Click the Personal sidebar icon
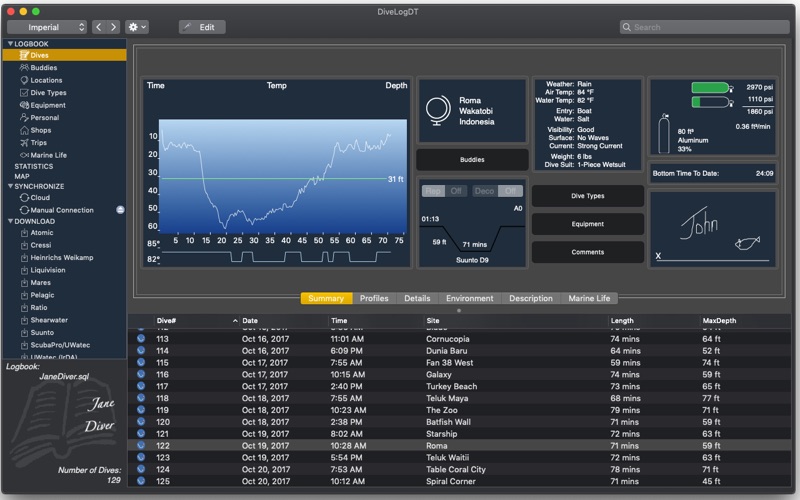Image resolution: width=800 pixels, height=500 pixels. pos(24,117)
